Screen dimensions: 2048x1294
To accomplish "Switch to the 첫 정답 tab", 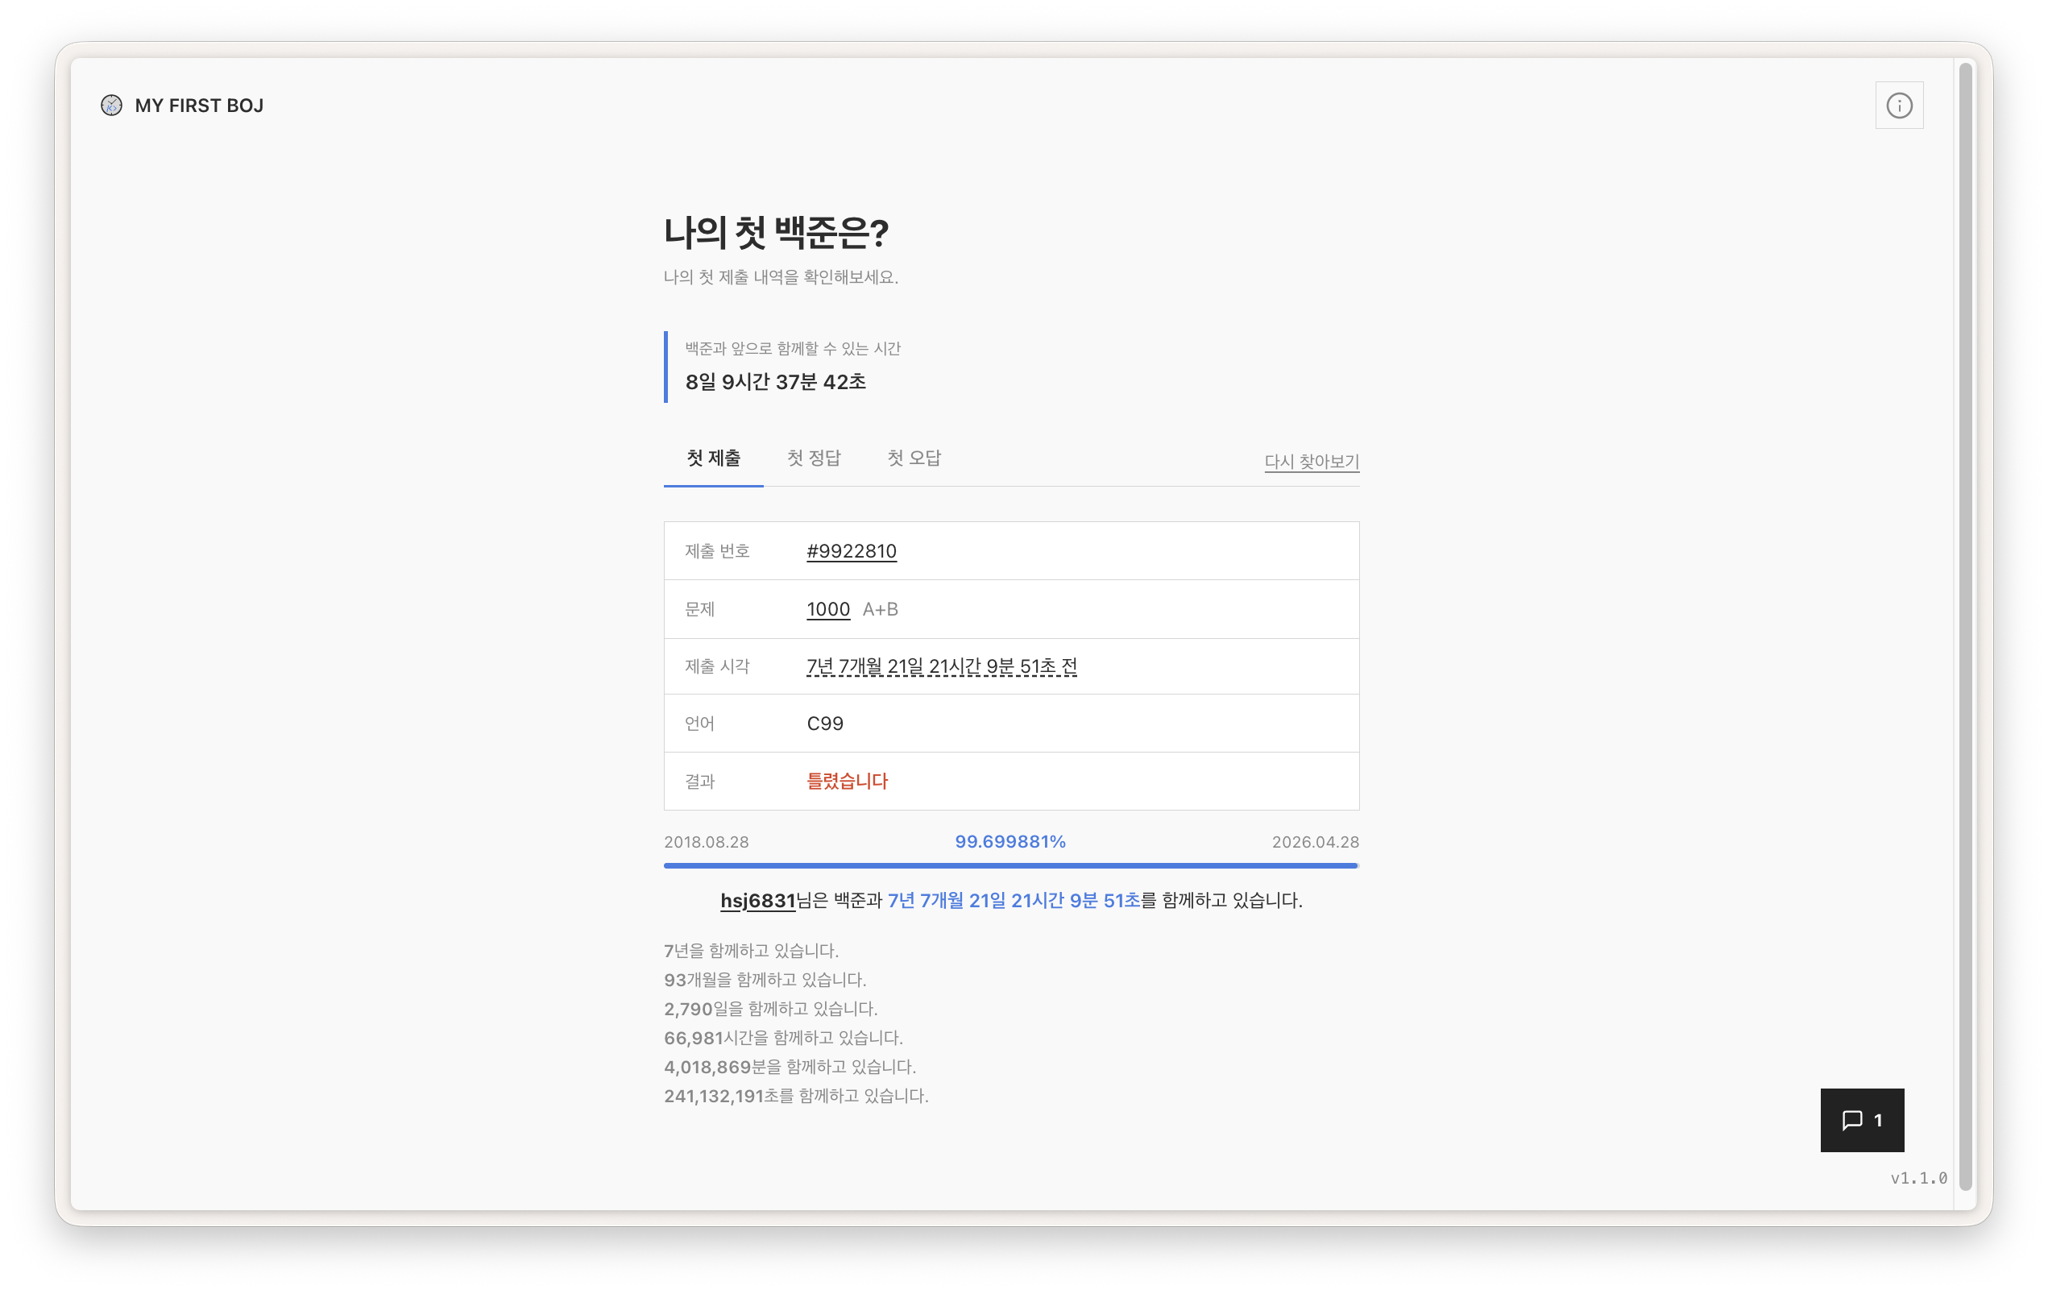I will 813,458.
